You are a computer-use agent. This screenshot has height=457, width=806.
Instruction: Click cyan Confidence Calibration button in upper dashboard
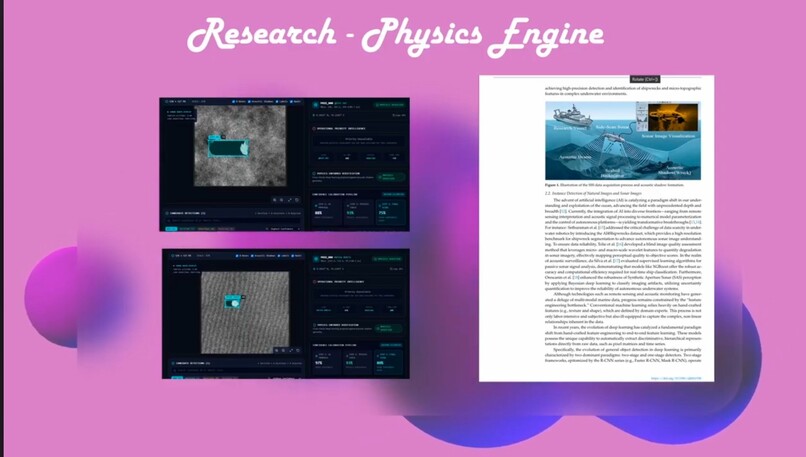pos(394,194)
